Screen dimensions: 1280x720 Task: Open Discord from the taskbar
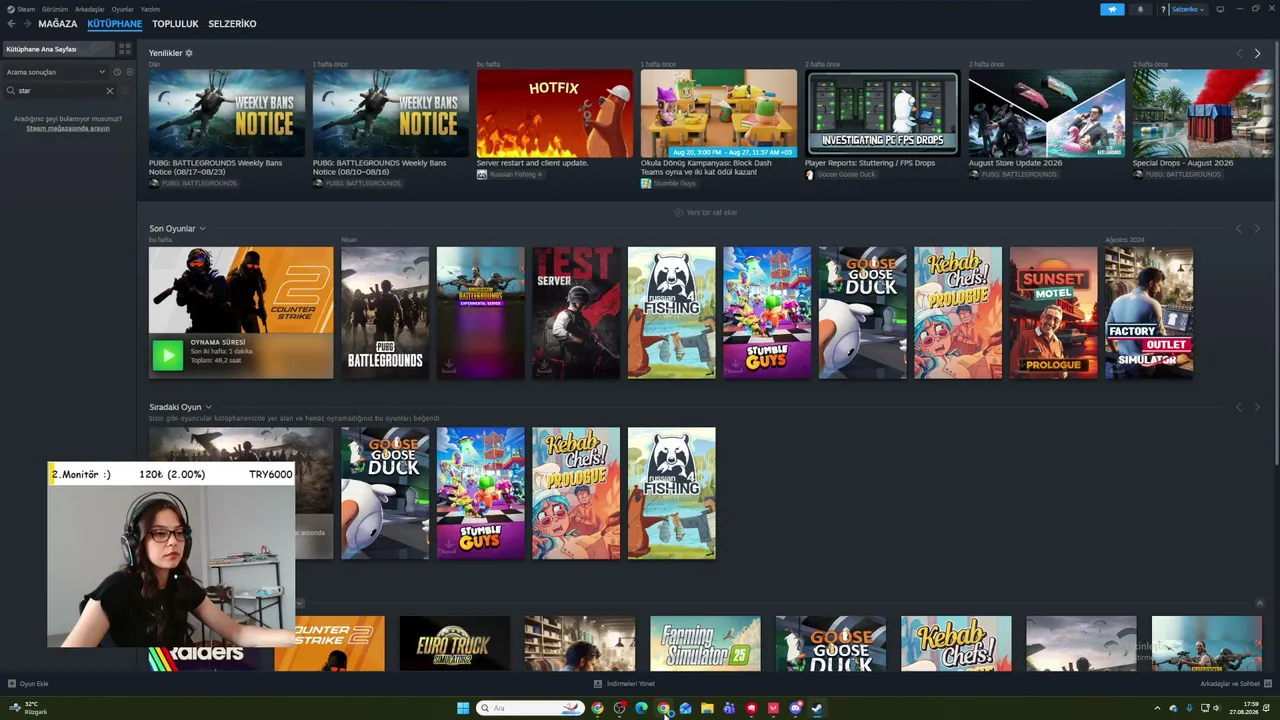pyautogui.click(x=795, y=708)
